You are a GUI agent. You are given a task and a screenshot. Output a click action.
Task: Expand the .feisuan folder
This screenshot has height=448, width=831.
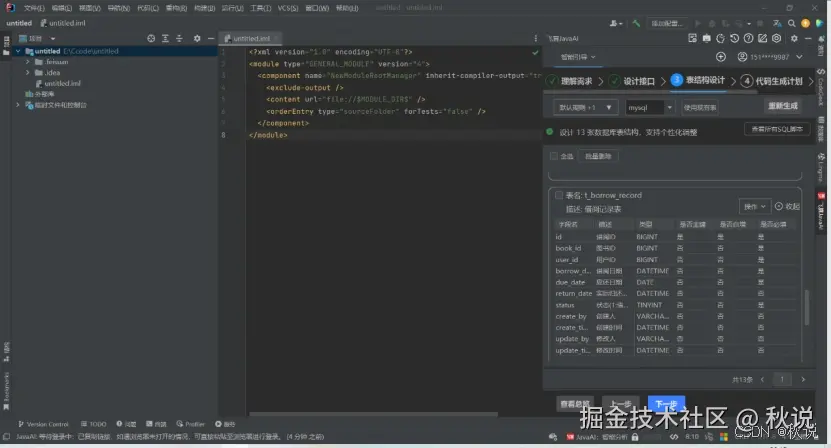pos(28,62)
